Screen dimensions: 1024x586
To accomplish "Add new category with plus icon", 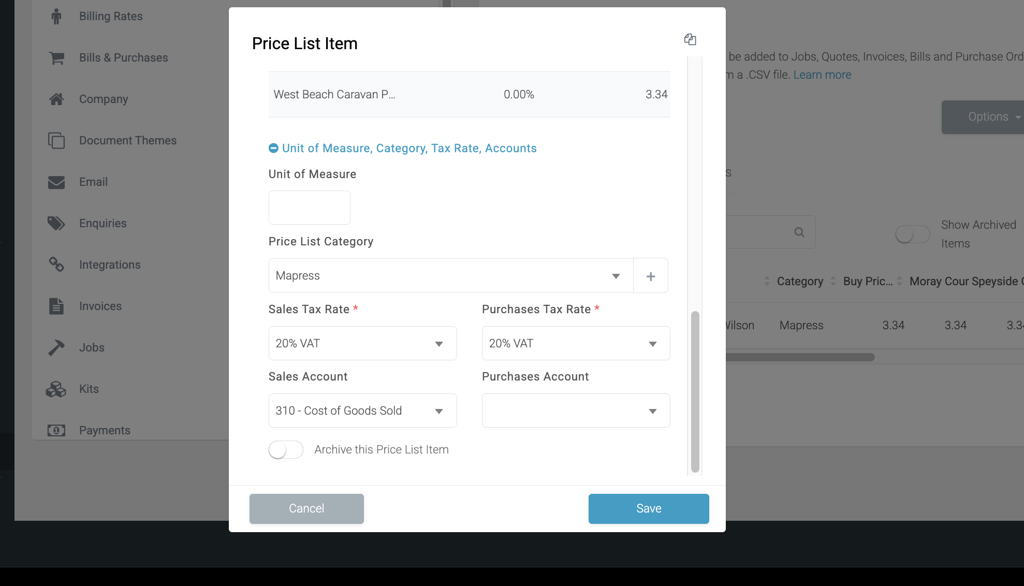I will (x=651, y=276).
